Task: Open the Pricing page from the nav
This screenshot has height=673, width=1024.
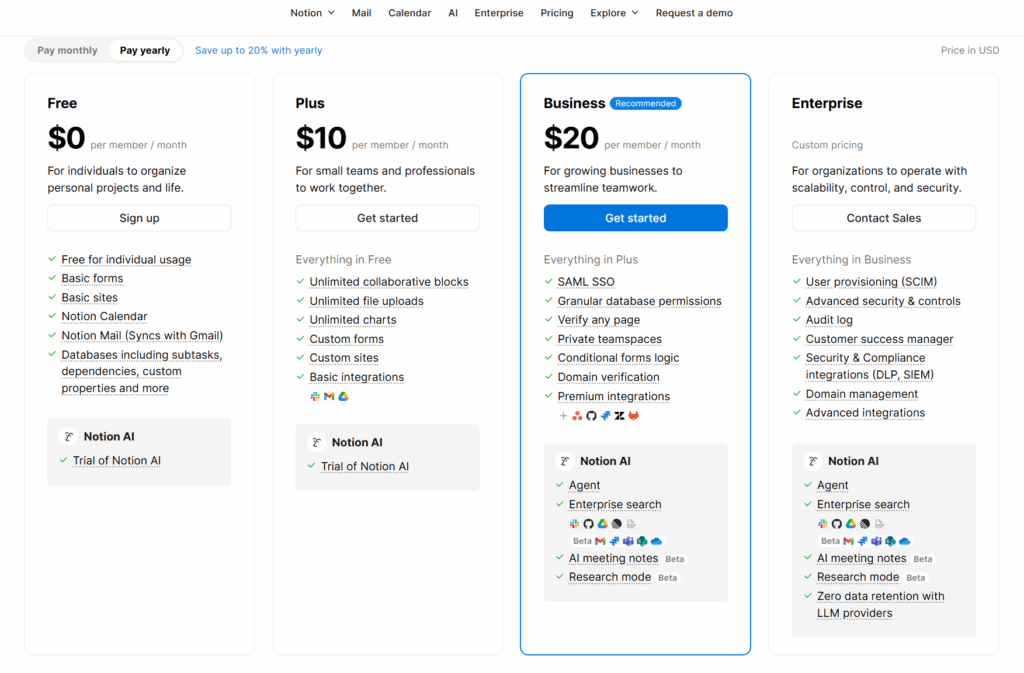Action: click(x=557, y=13)
